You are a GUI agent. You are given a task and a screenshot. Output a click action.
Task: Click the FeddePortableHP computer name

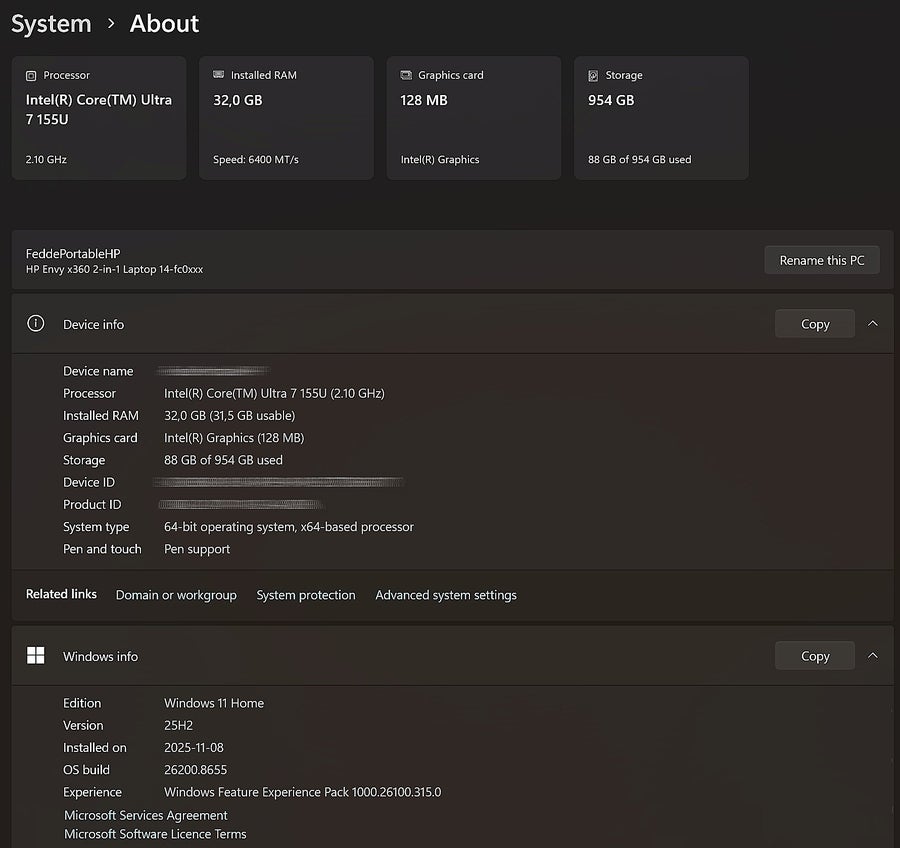73,254
